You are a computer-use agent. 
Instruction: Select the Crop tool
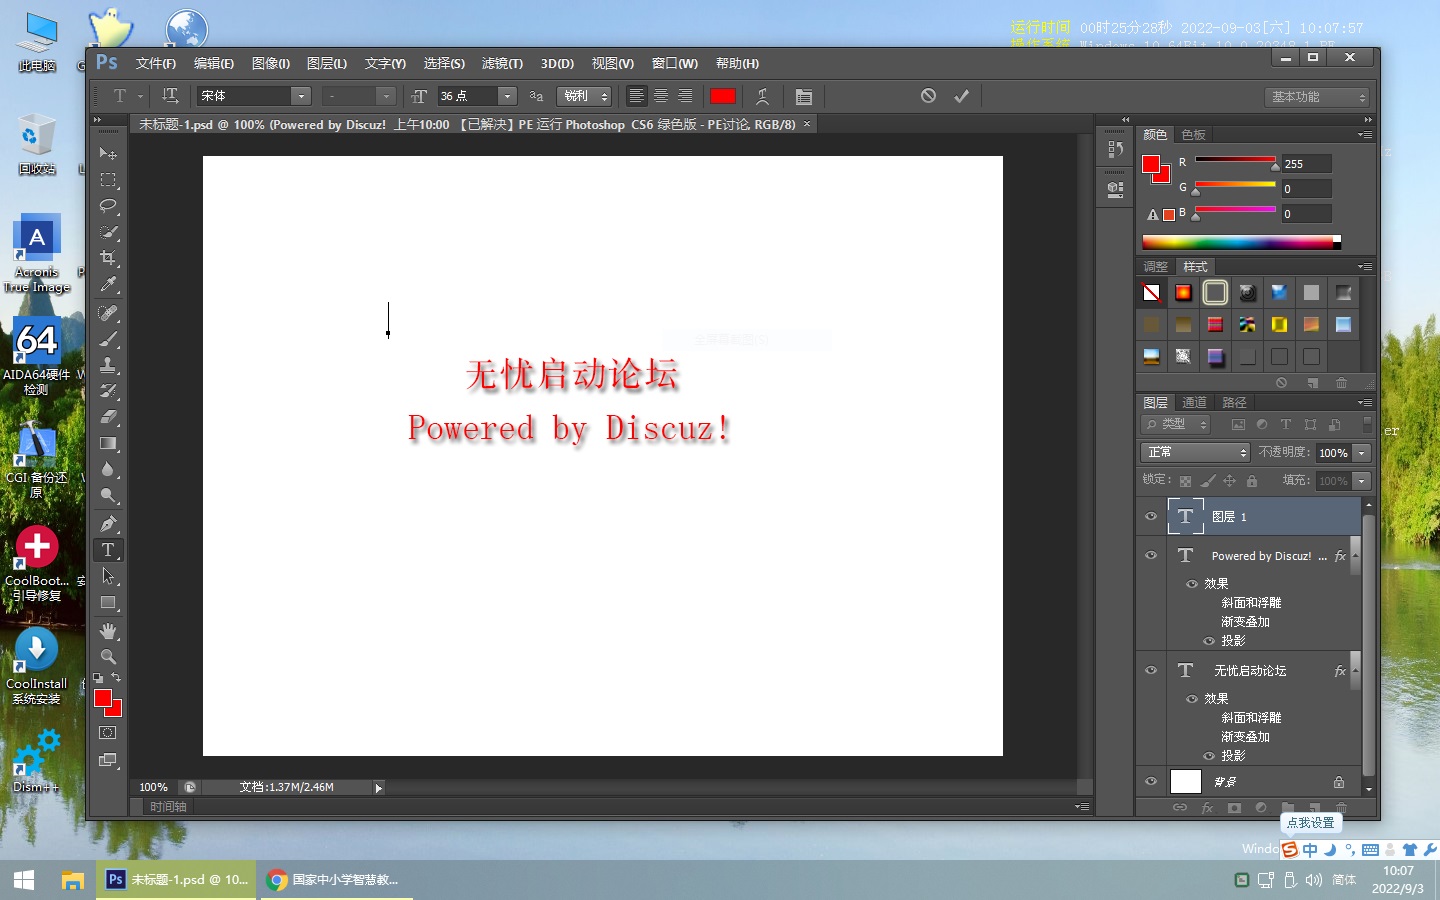(x=108, y=258)
